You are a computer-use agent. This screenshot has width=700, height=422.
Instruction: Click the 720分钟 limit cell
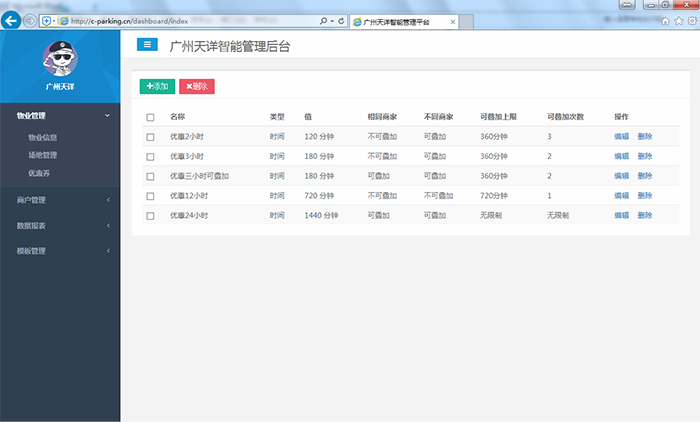click(x=494, y=196)
